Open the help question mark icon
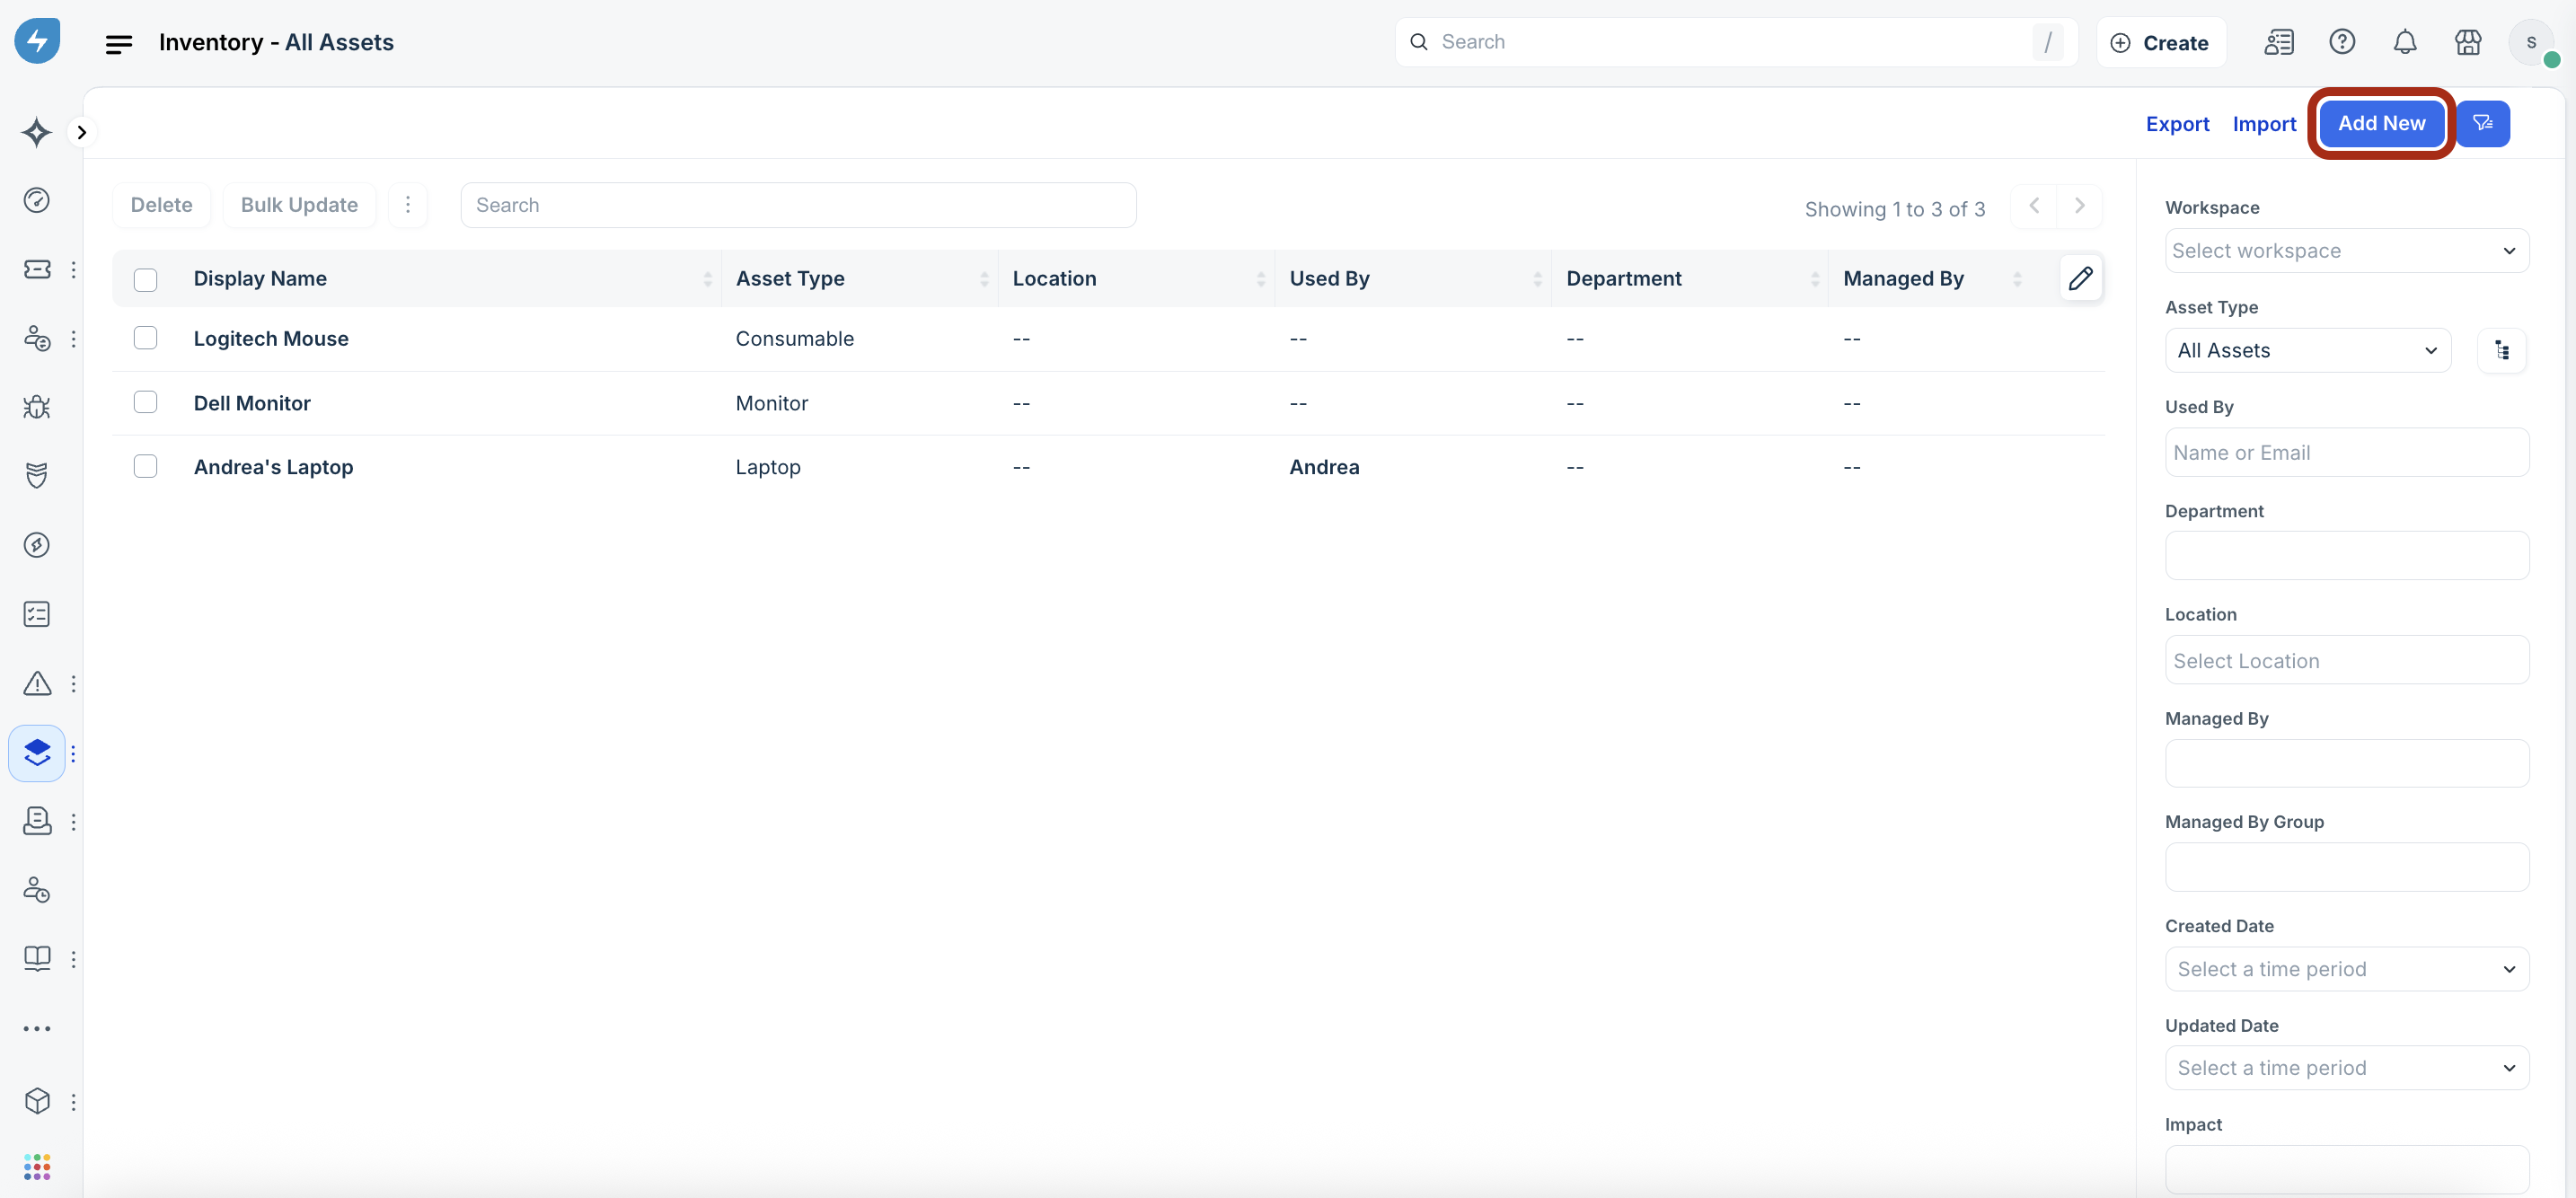The image size is (2576, 1198). (2342, 42)
